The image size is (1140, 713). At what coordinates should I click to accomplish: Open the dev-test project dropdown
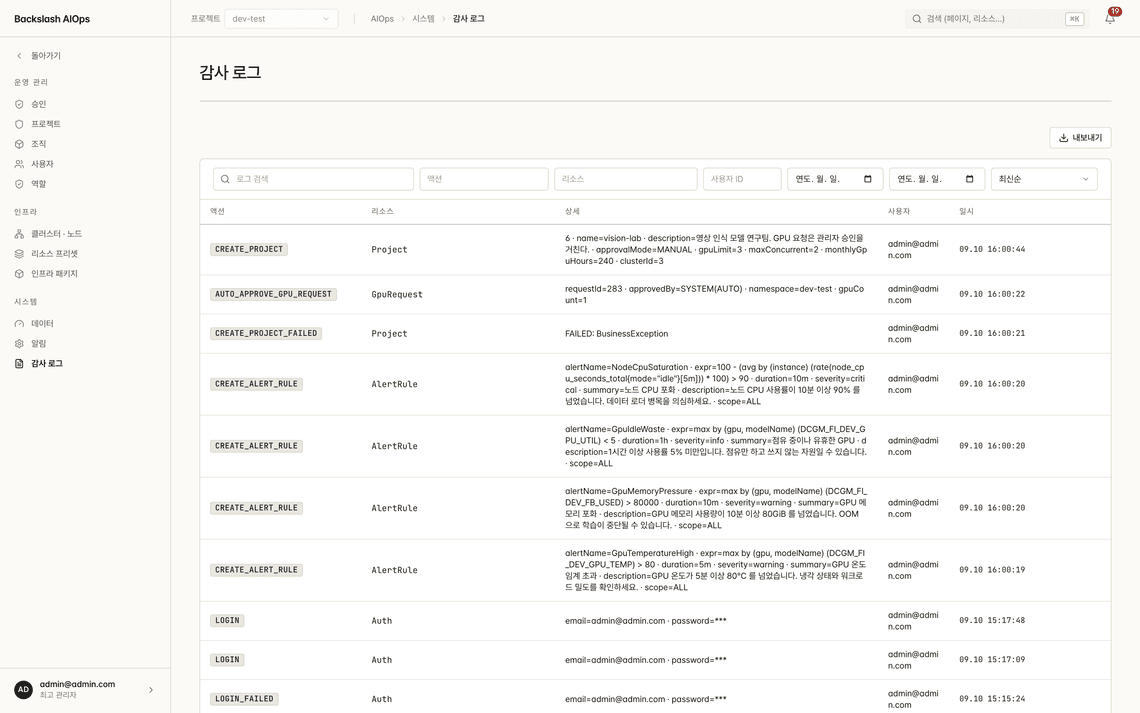(281, 19)
